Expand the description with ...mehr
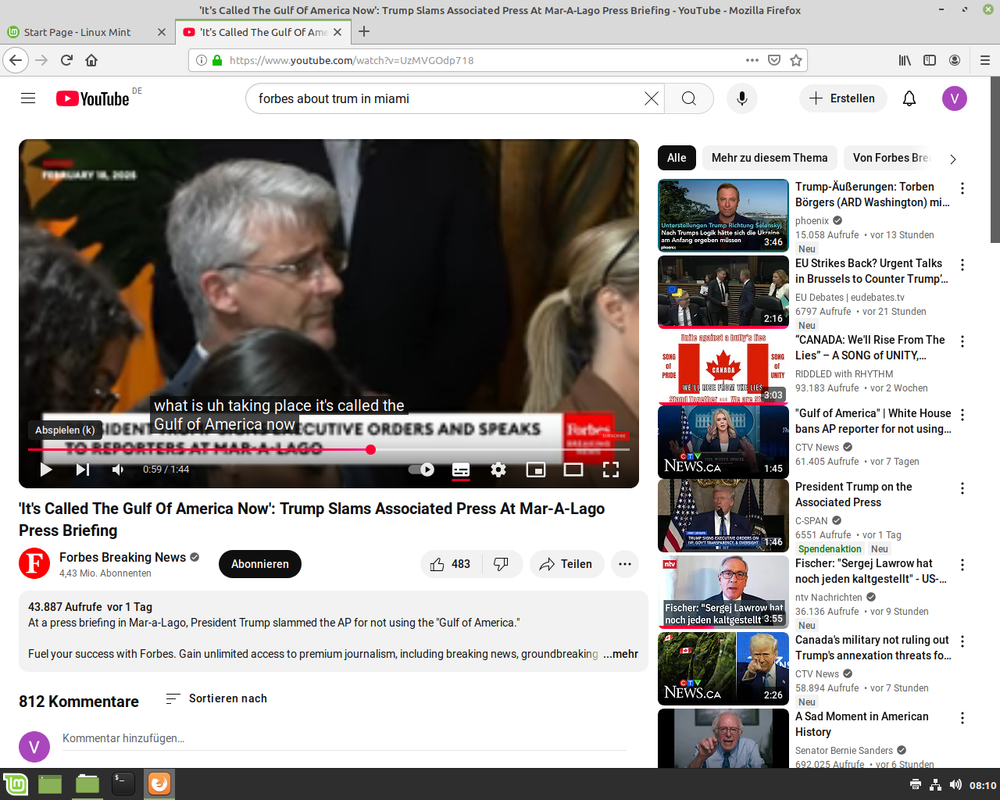The width and height of the screenshot is (1000, 800). point(621,654)
